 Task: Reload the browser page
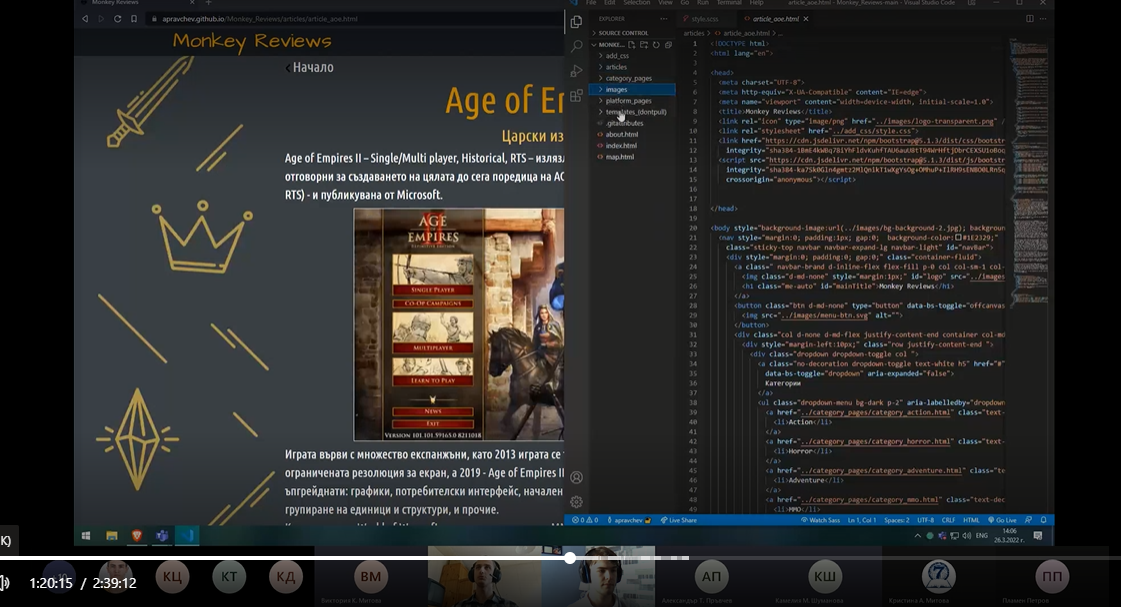(117, 19)
